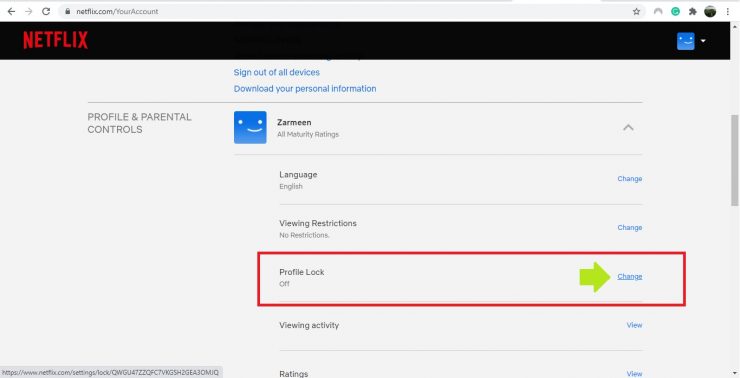Screen dimensions: 740x378
Task: Click the 'Language' label
Action: [x=298, y=175]
